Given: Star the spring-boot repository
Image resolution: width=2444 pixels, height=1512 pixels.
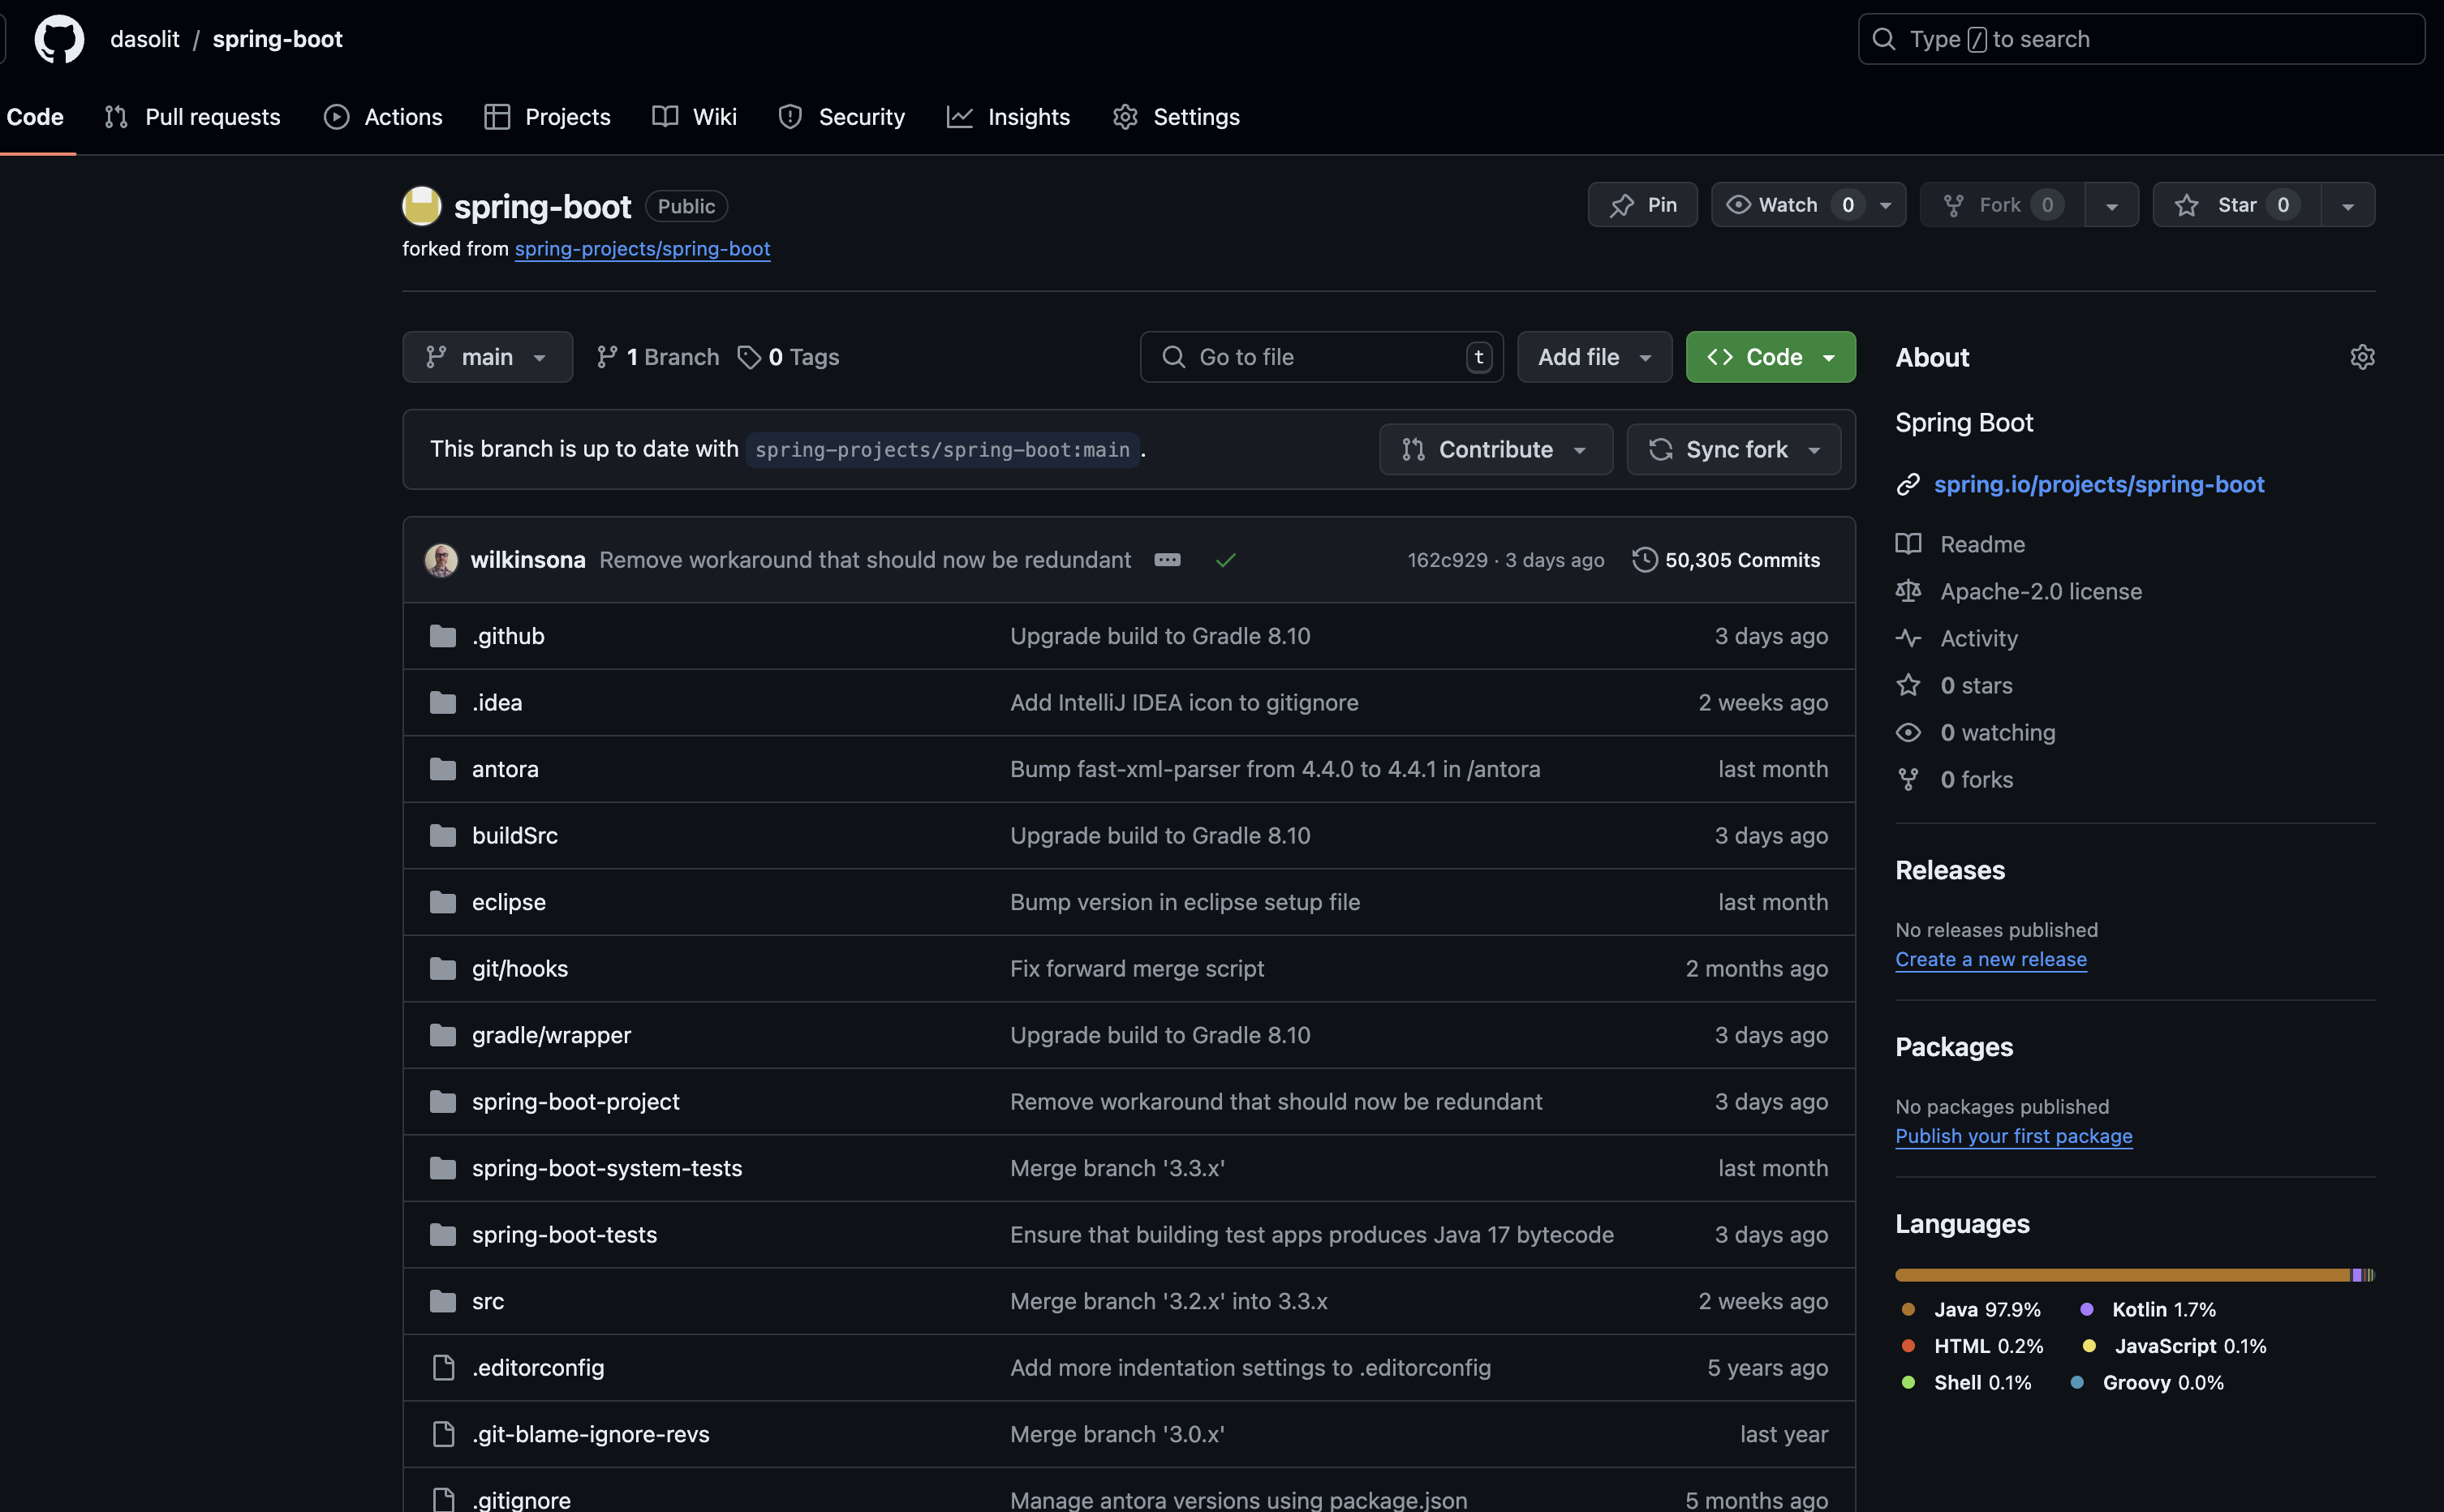Looking at the screenshot, I should 2236,205.
